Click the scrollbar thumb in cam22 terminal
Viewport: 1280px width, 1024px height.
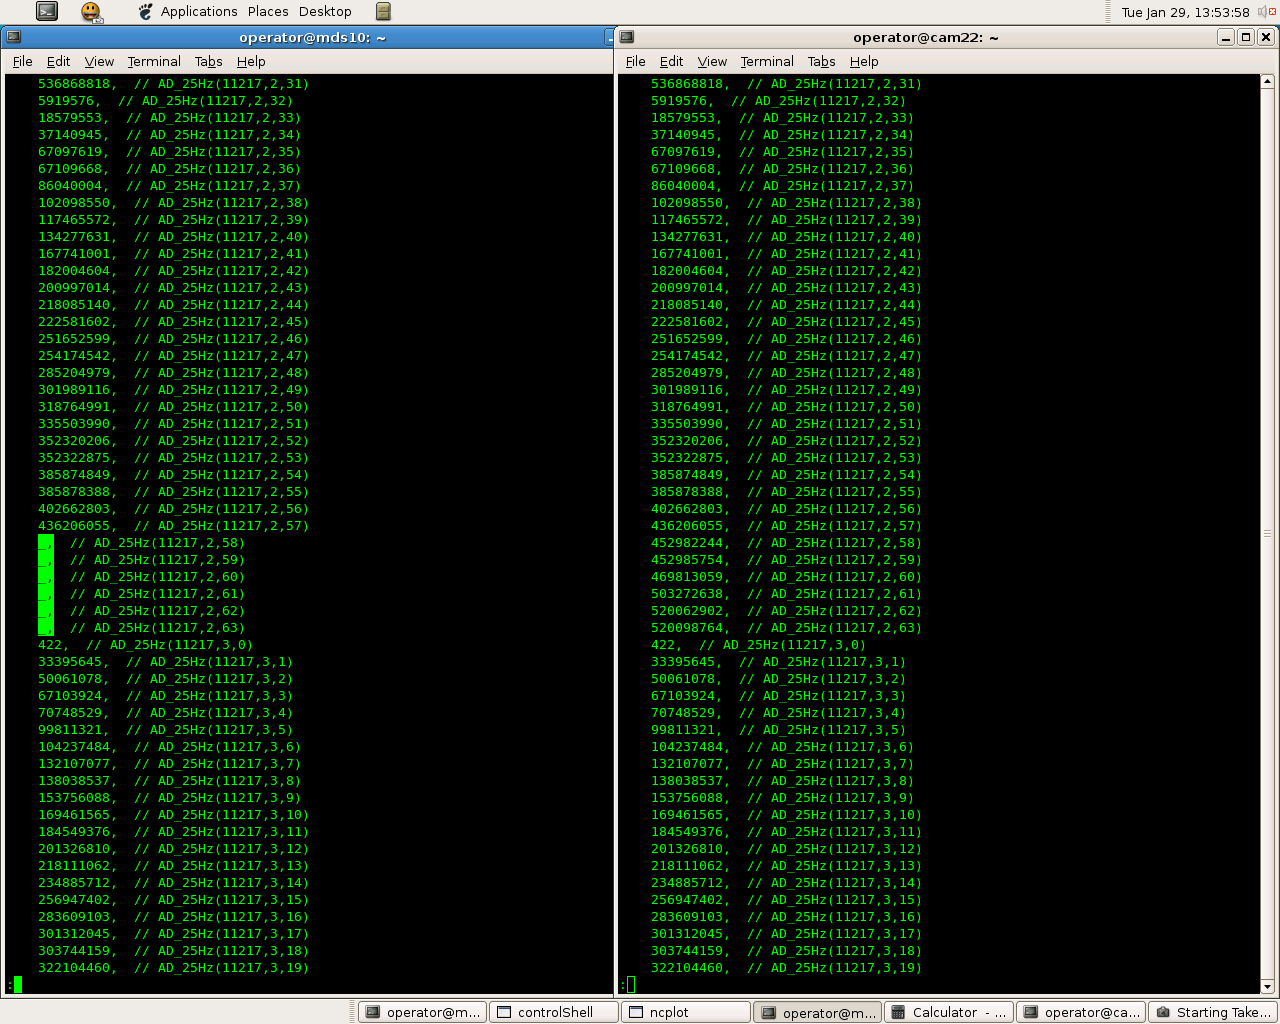click(1267, 534)
